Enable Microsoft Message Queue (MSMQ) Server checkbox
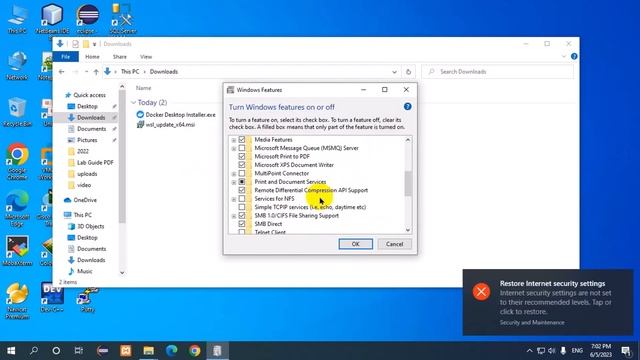Image resolution: width=640 pixels, height=360 pixels. [x=242, y=148]
